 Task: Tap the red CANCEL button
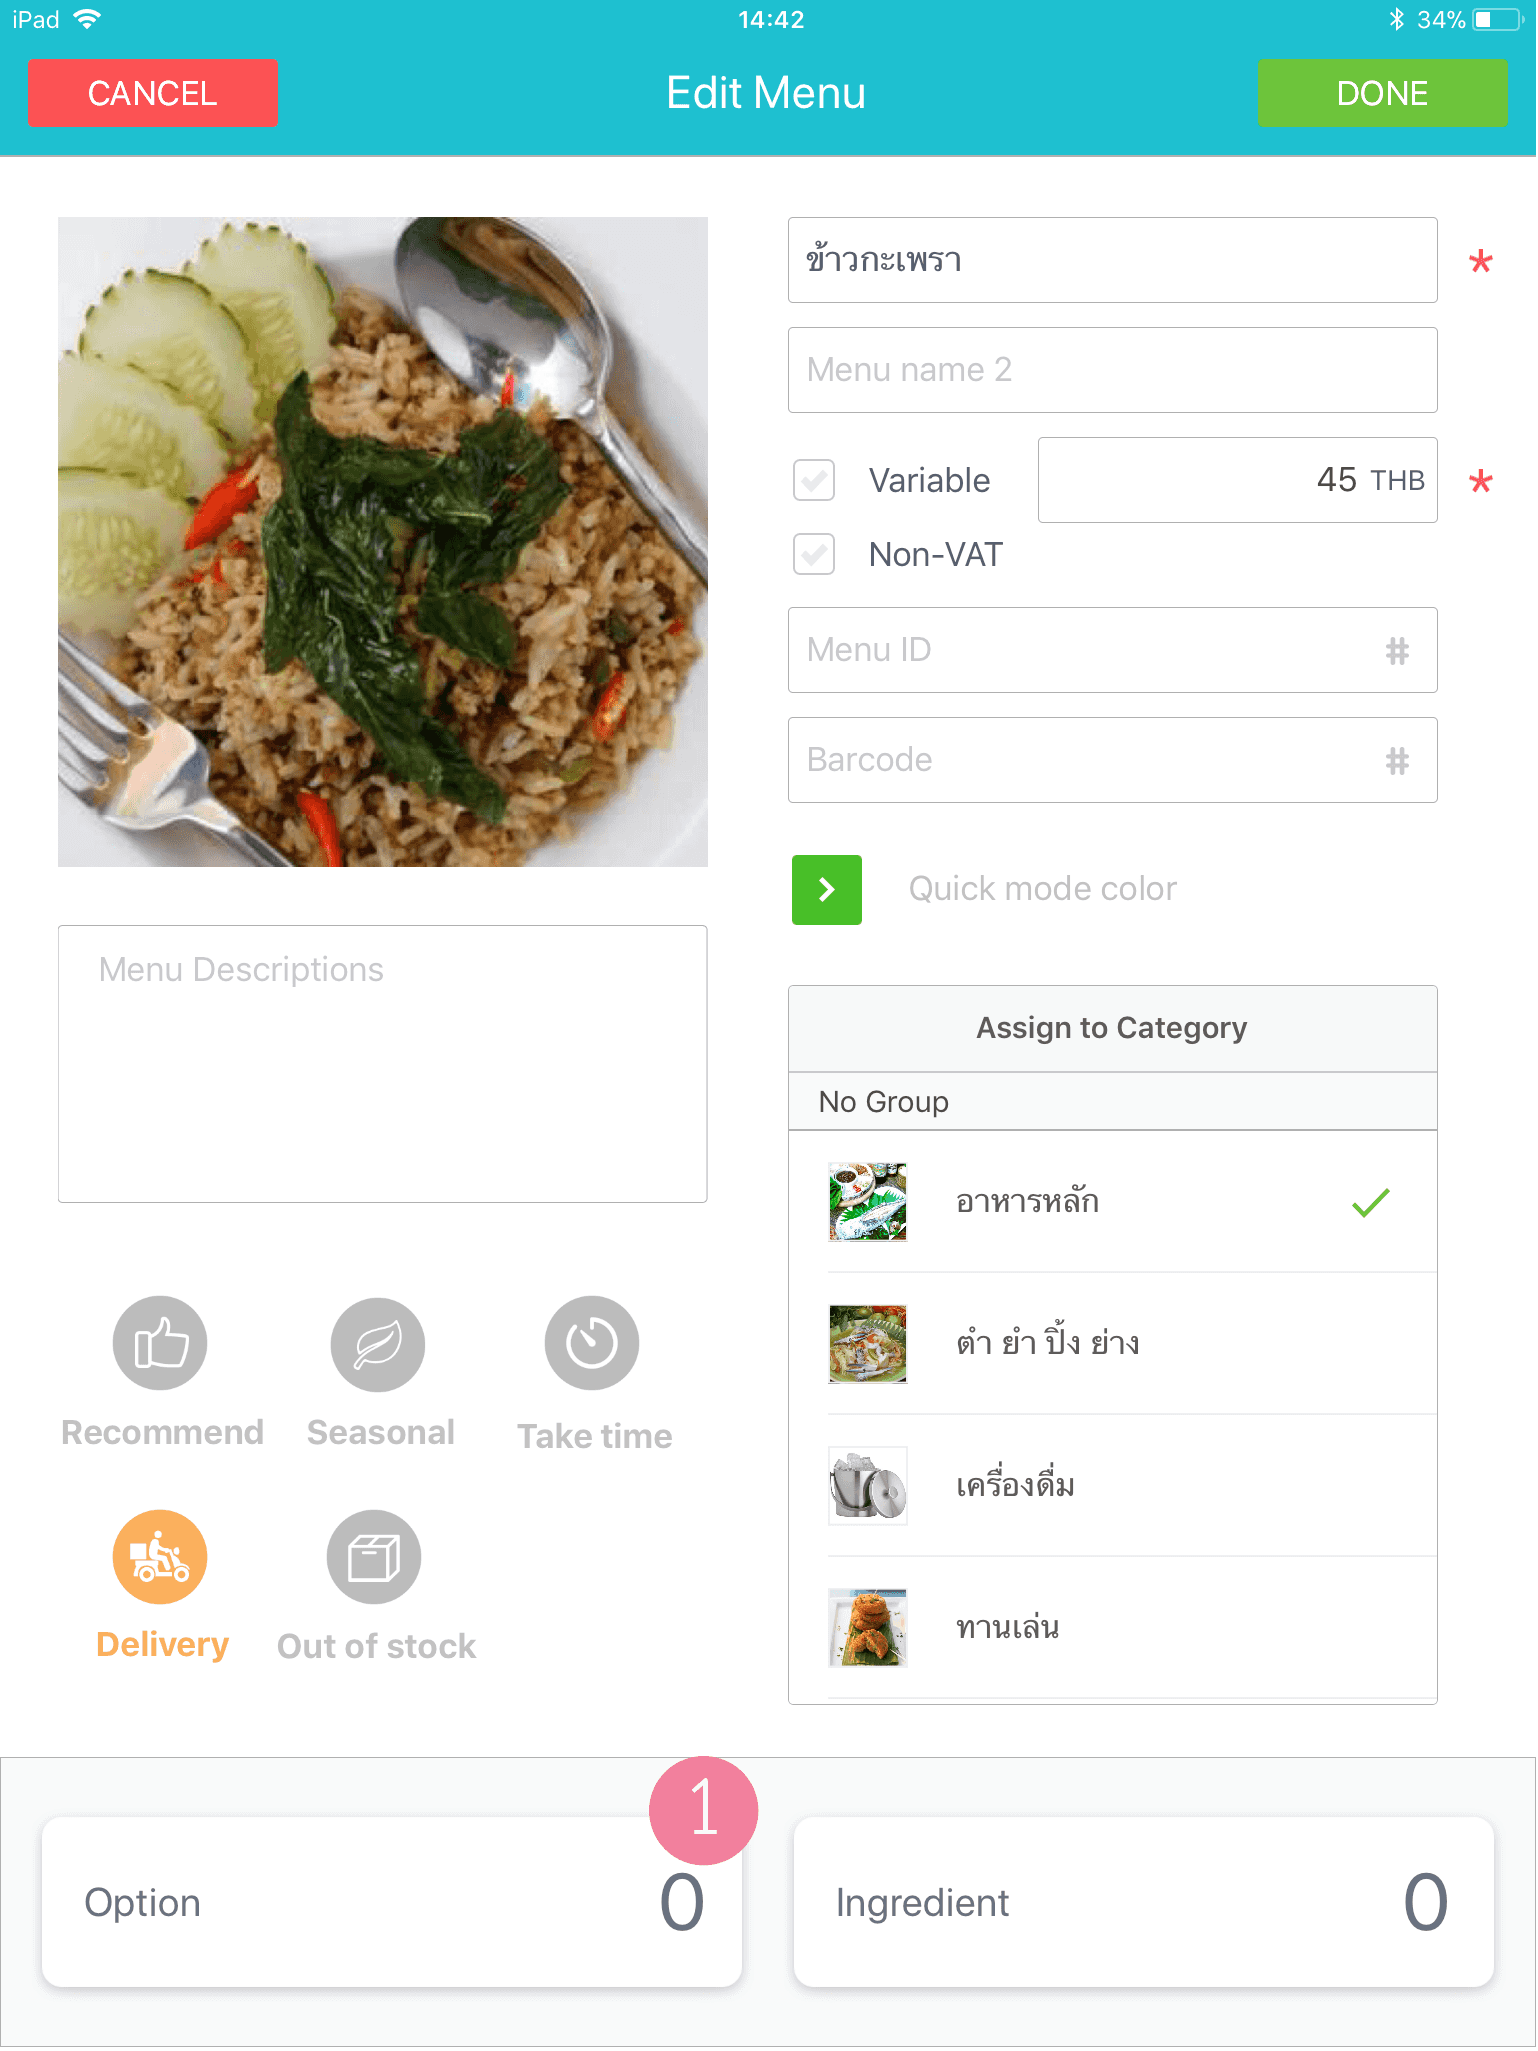click(152, 93)
